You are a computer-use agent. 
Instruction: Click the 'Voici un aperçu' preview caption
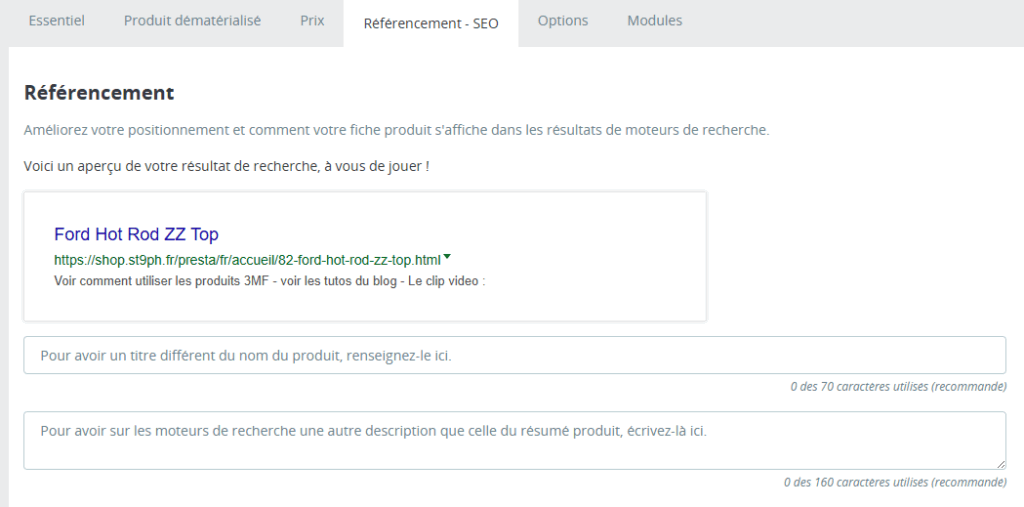[x=226, y=165]
